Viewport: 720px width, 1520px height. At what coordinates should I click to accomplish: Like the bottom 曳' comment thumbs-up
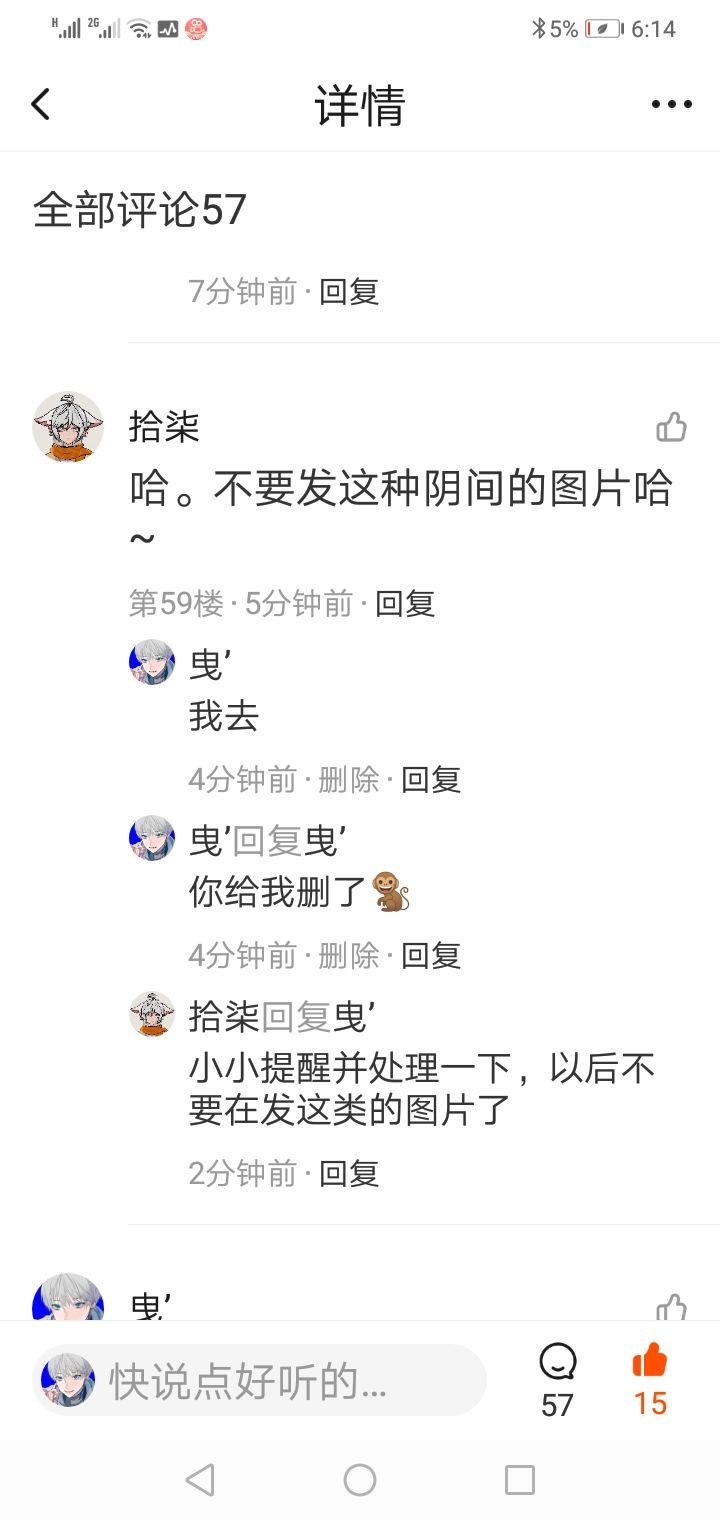(x=671, y=1307)
